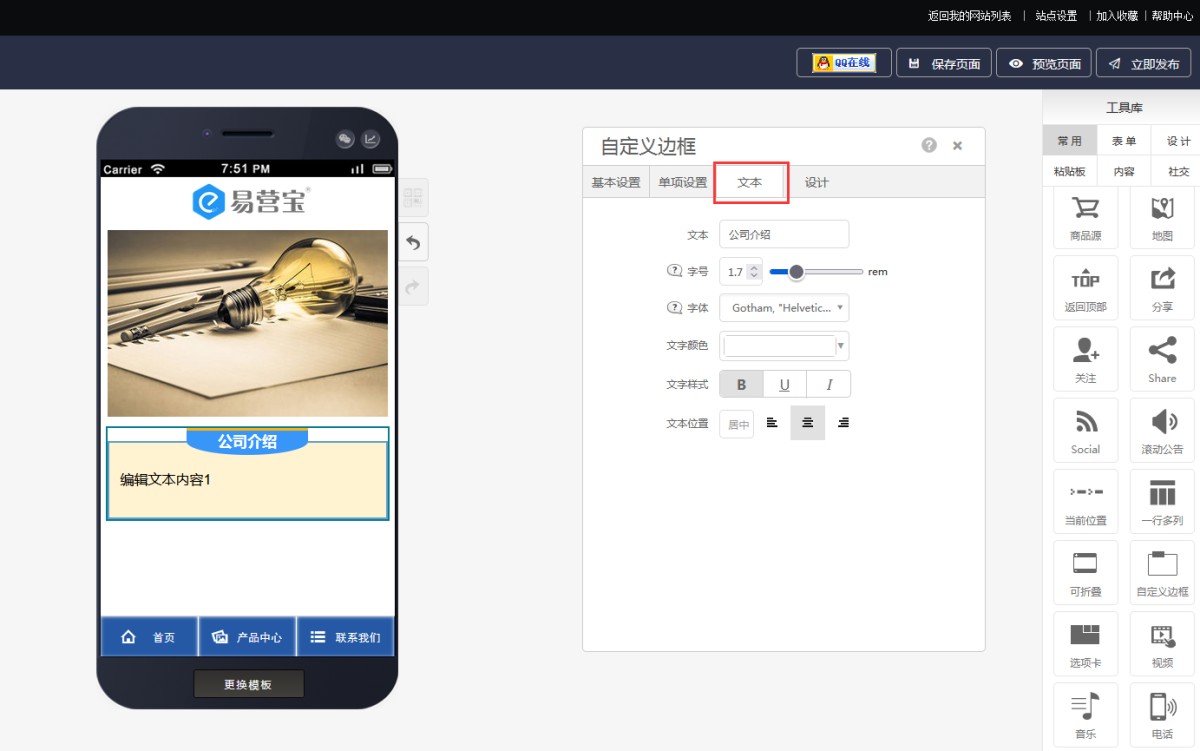This screenshot has width=1200, height=751.
Task: Add the 视频 video widget
Action: pos(1162,644)
